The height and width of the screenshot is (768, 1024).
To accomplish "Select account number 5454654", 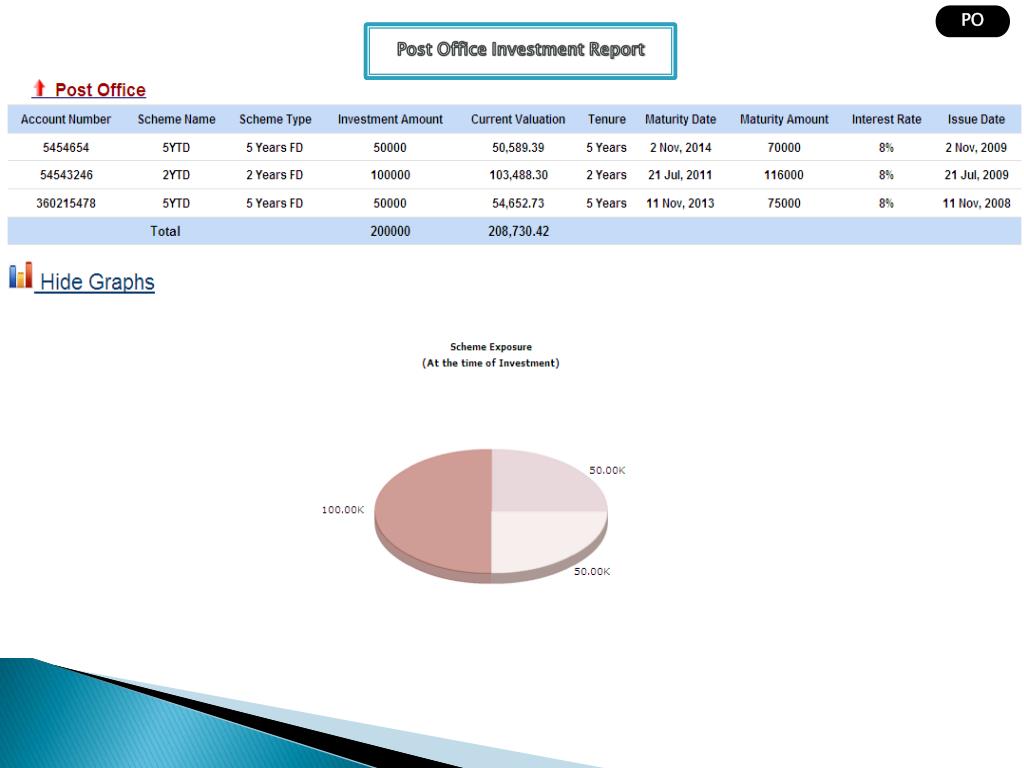I will [x=65, y=148].
